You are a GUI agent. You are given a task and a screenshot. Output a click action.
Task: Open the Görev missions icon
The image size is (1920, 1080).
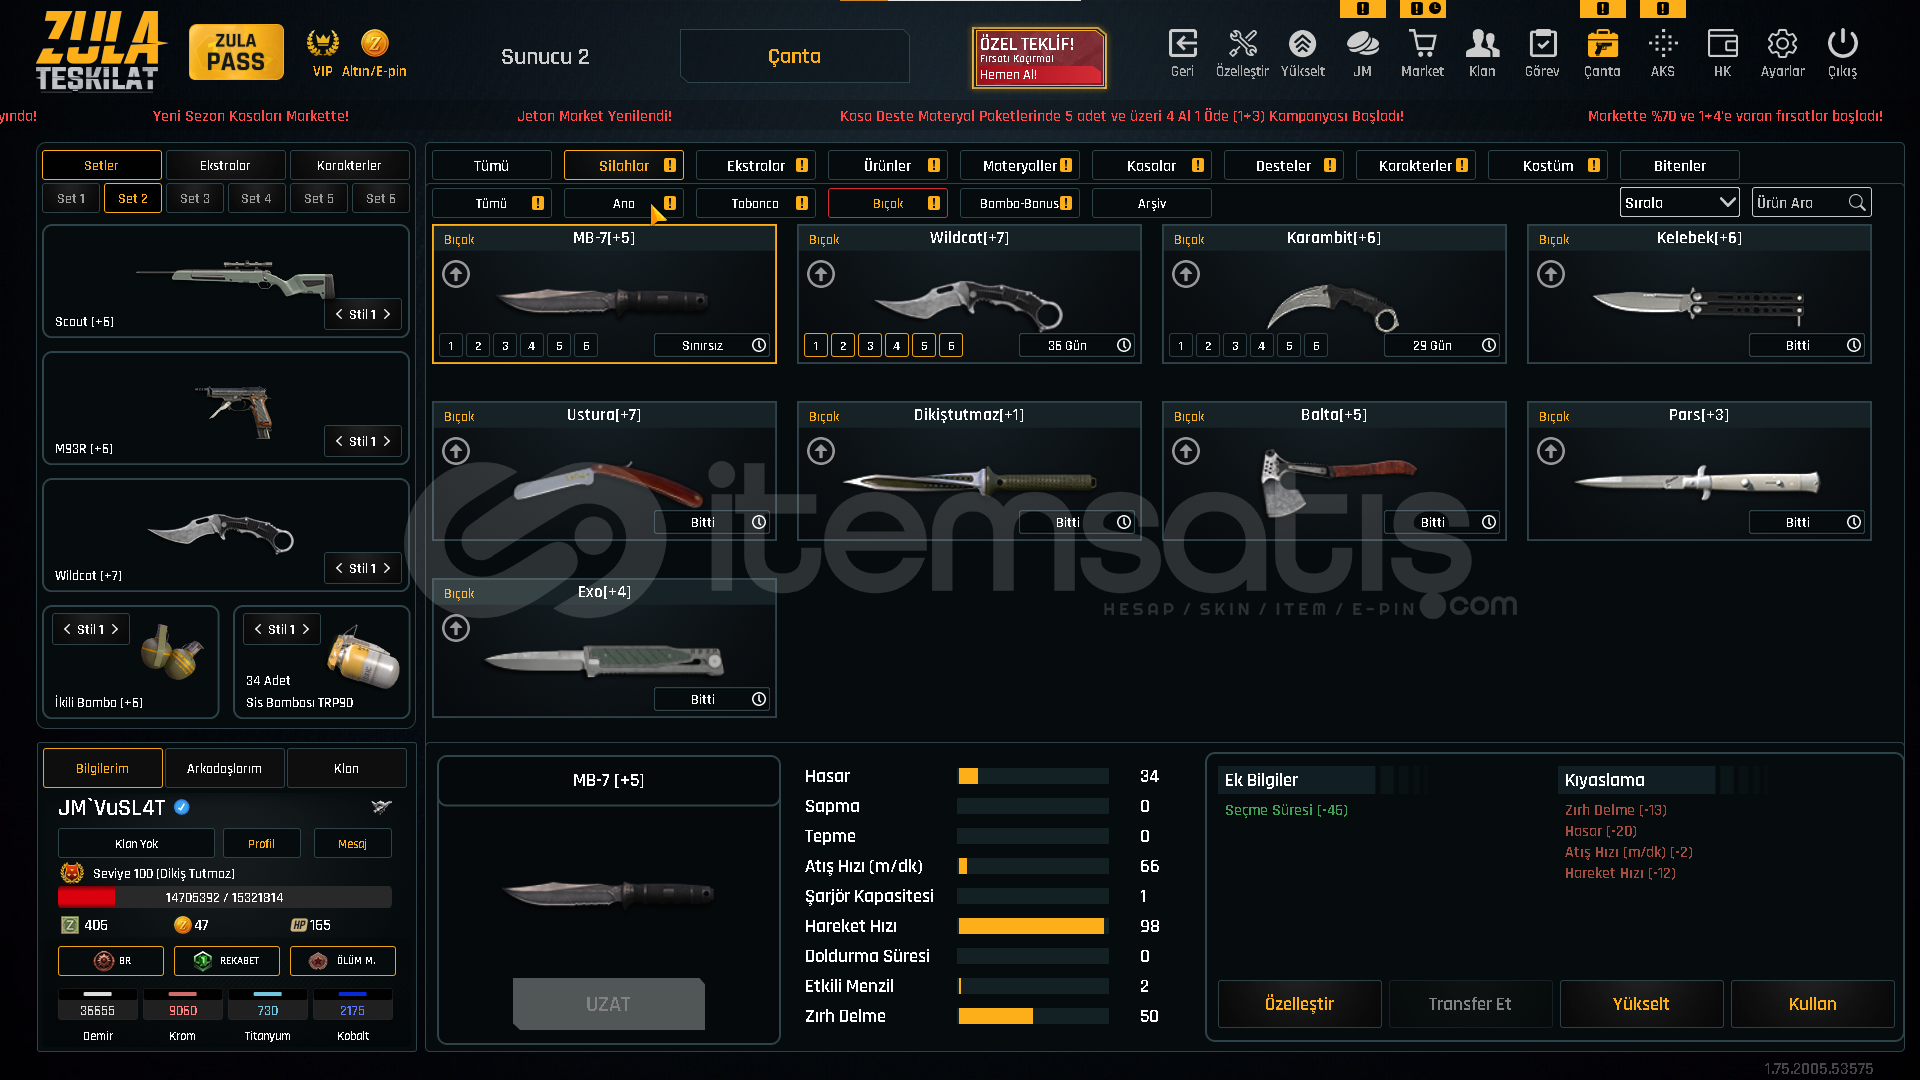click(x=1542, y=44)
